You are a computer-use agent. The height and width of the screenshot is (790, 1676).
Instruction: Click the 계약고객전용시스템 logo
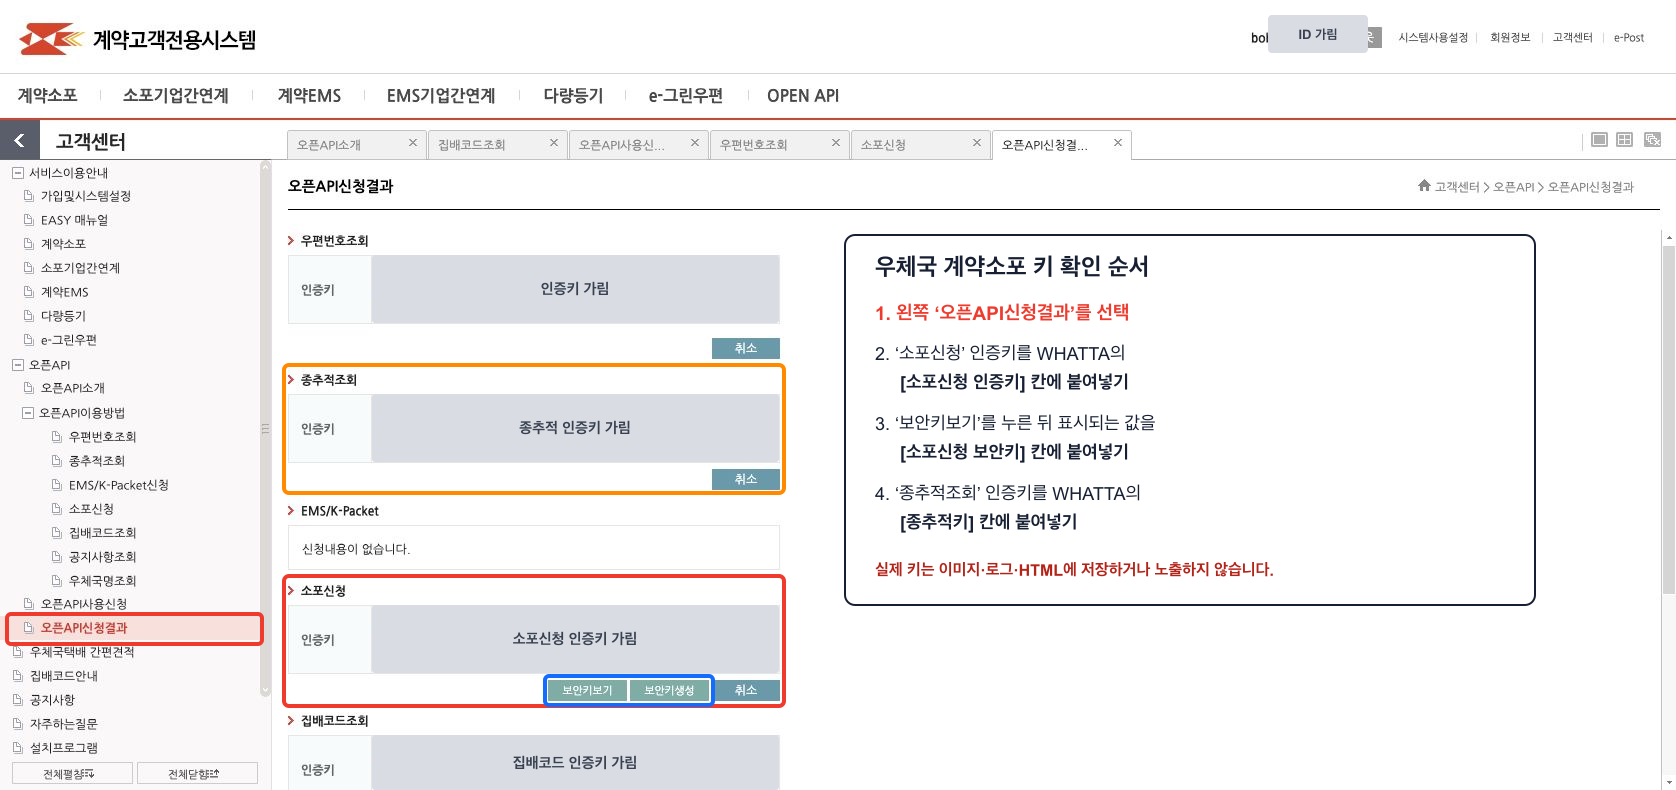coord(138,39)
